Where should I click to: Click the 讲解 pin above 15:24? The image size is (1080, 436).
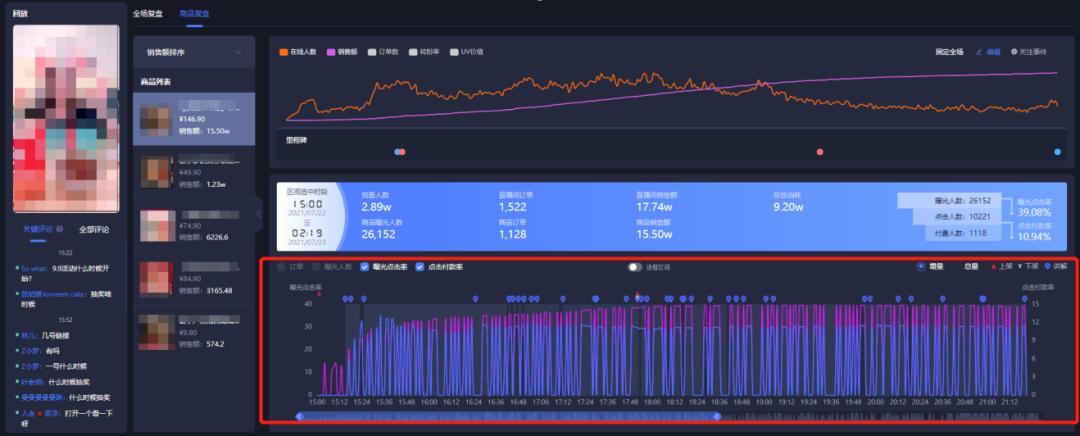pyautogui.click(x=364, y=298)
